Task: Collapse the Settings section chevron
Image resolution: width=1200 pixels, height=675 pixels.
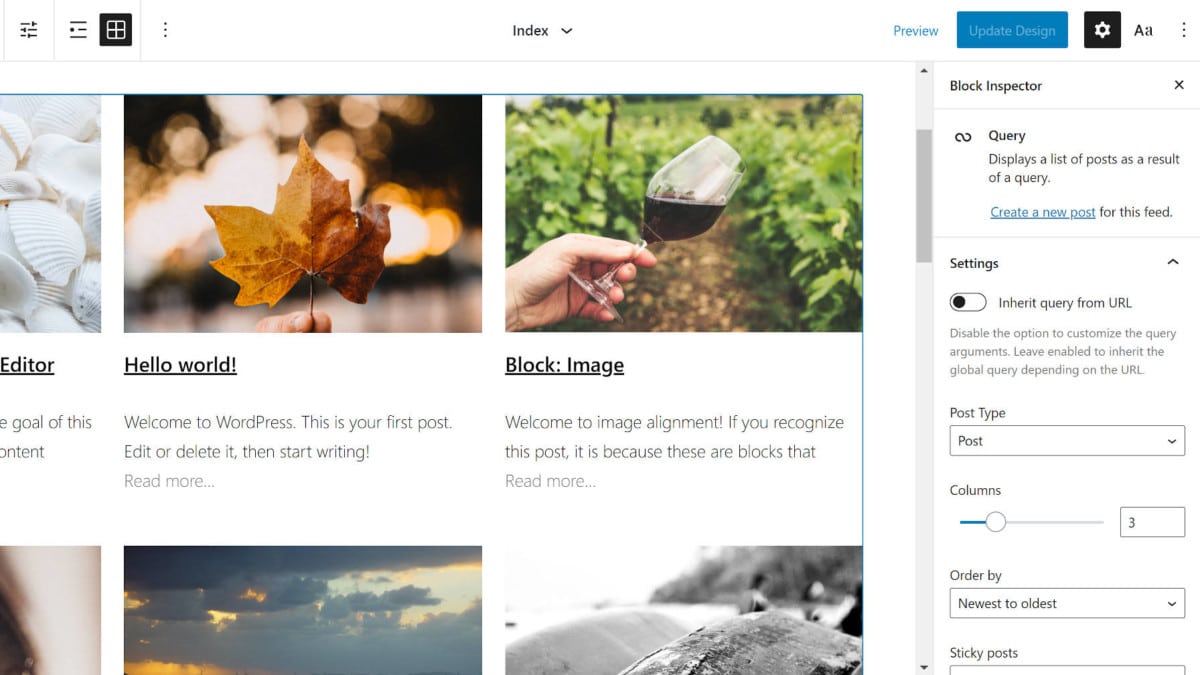Action: tap(1173, 263)
